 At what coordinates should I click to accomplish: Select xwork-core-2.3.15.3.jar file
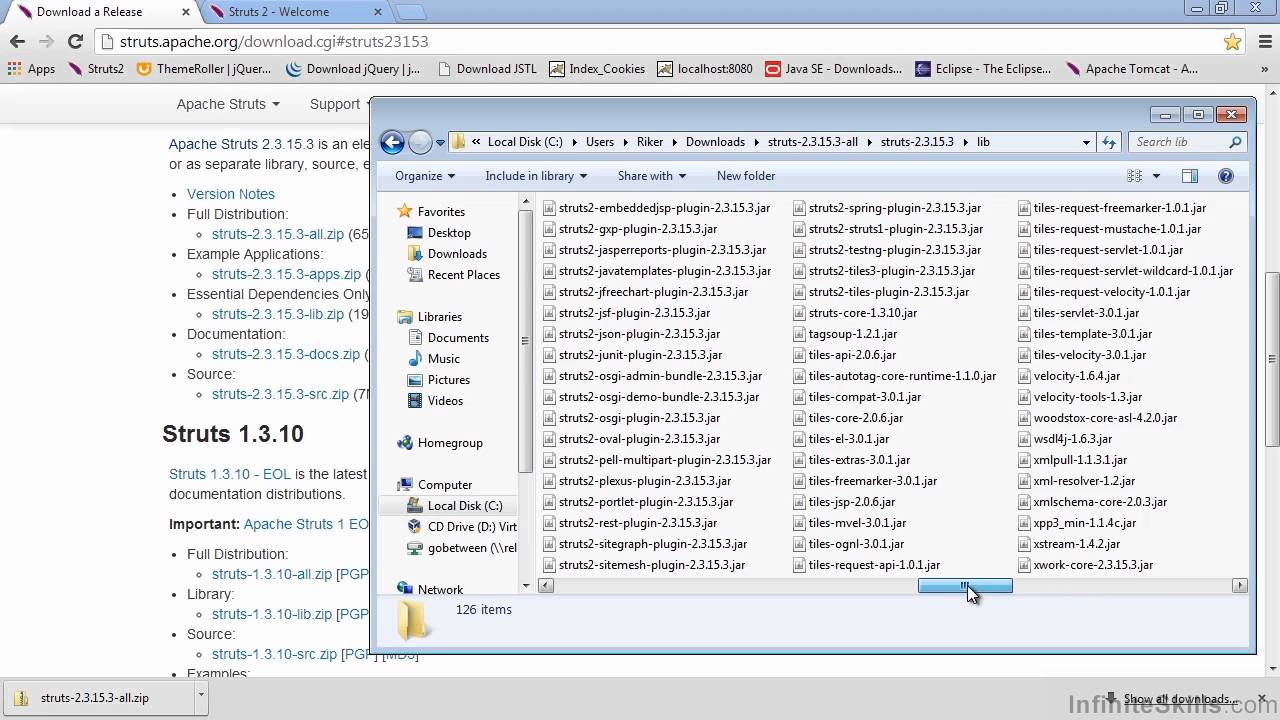coord(1085,565)
